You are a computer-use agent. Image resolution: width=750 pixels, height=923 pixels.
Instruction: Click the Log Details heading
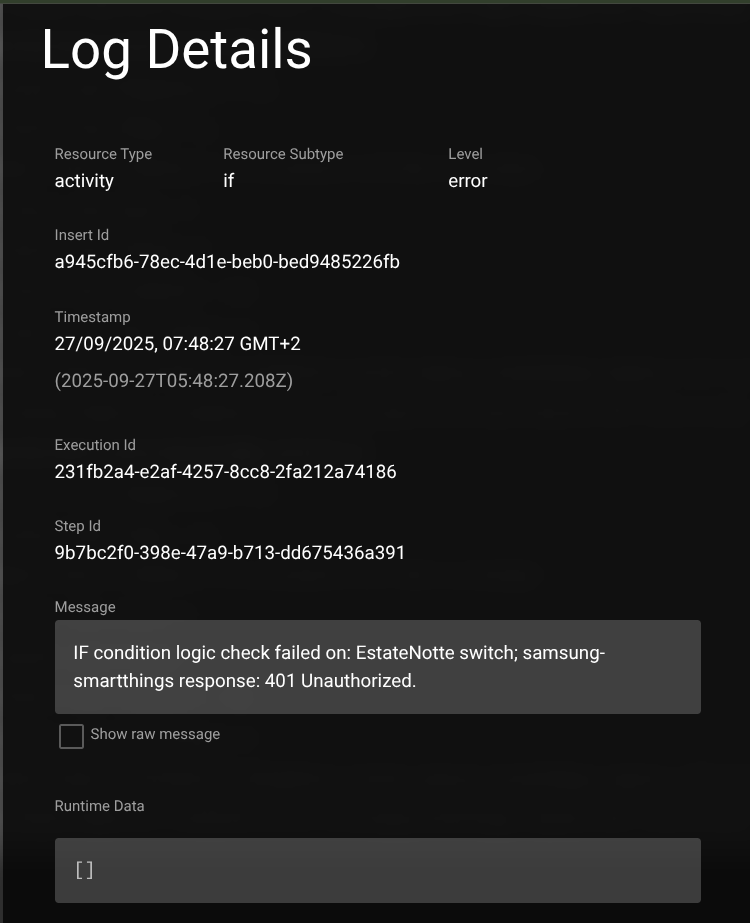coord(176,50)
